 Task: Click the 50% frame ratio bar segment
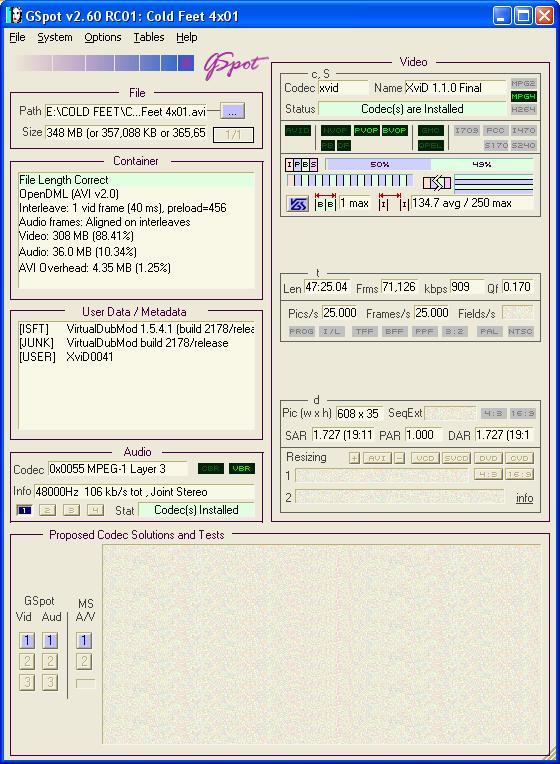point(378,165)
